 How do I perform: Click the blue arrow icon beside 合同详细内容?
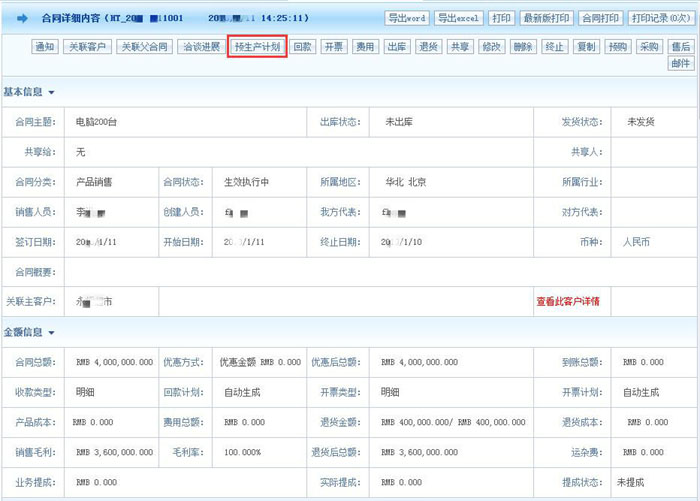click(x=22, y=18)
